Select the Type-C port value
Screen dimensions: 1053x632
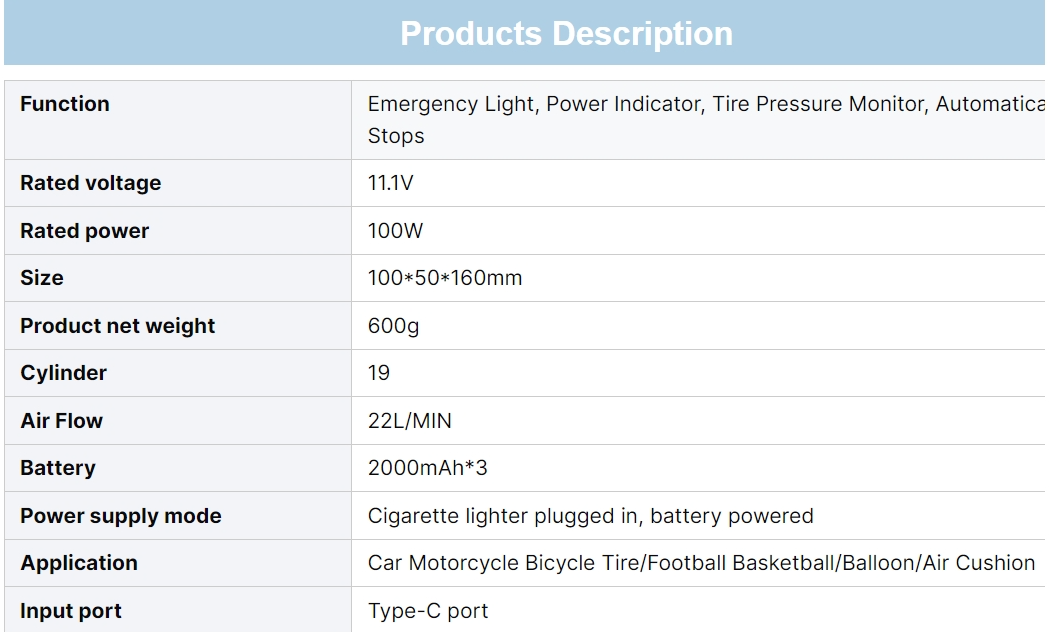click(428, 611)
